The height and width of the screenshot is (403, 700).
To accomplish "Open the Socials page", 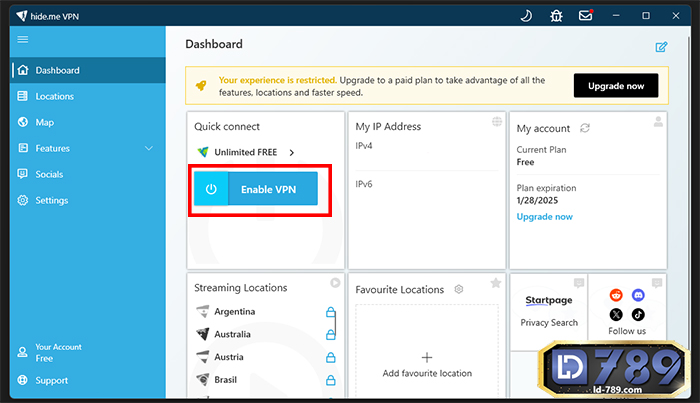I will pyautogui.click(x=88, y=174).
